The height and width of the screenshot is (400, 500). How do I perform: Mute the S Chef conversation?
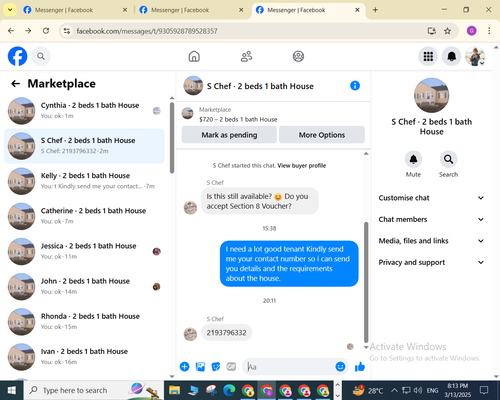(413, 159)
